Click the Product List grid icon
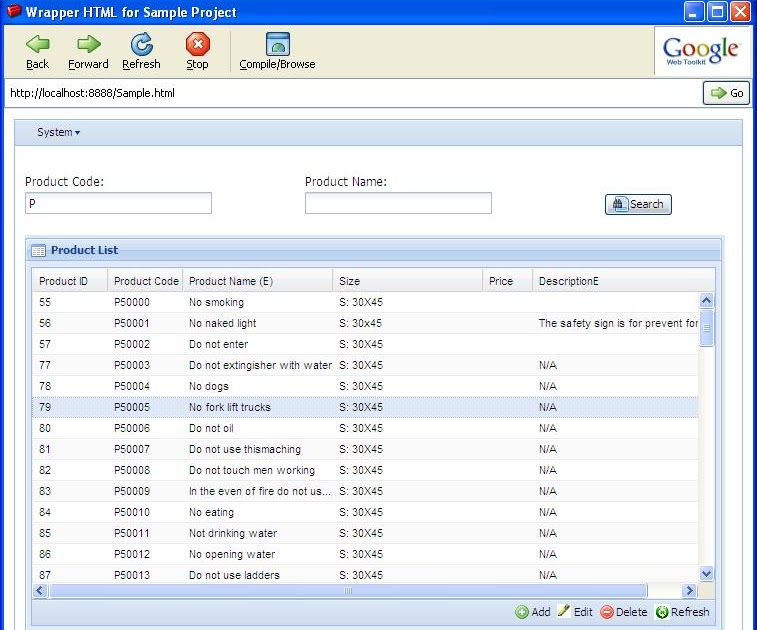Viewport: 757px width, 630px height. (38, 251)
